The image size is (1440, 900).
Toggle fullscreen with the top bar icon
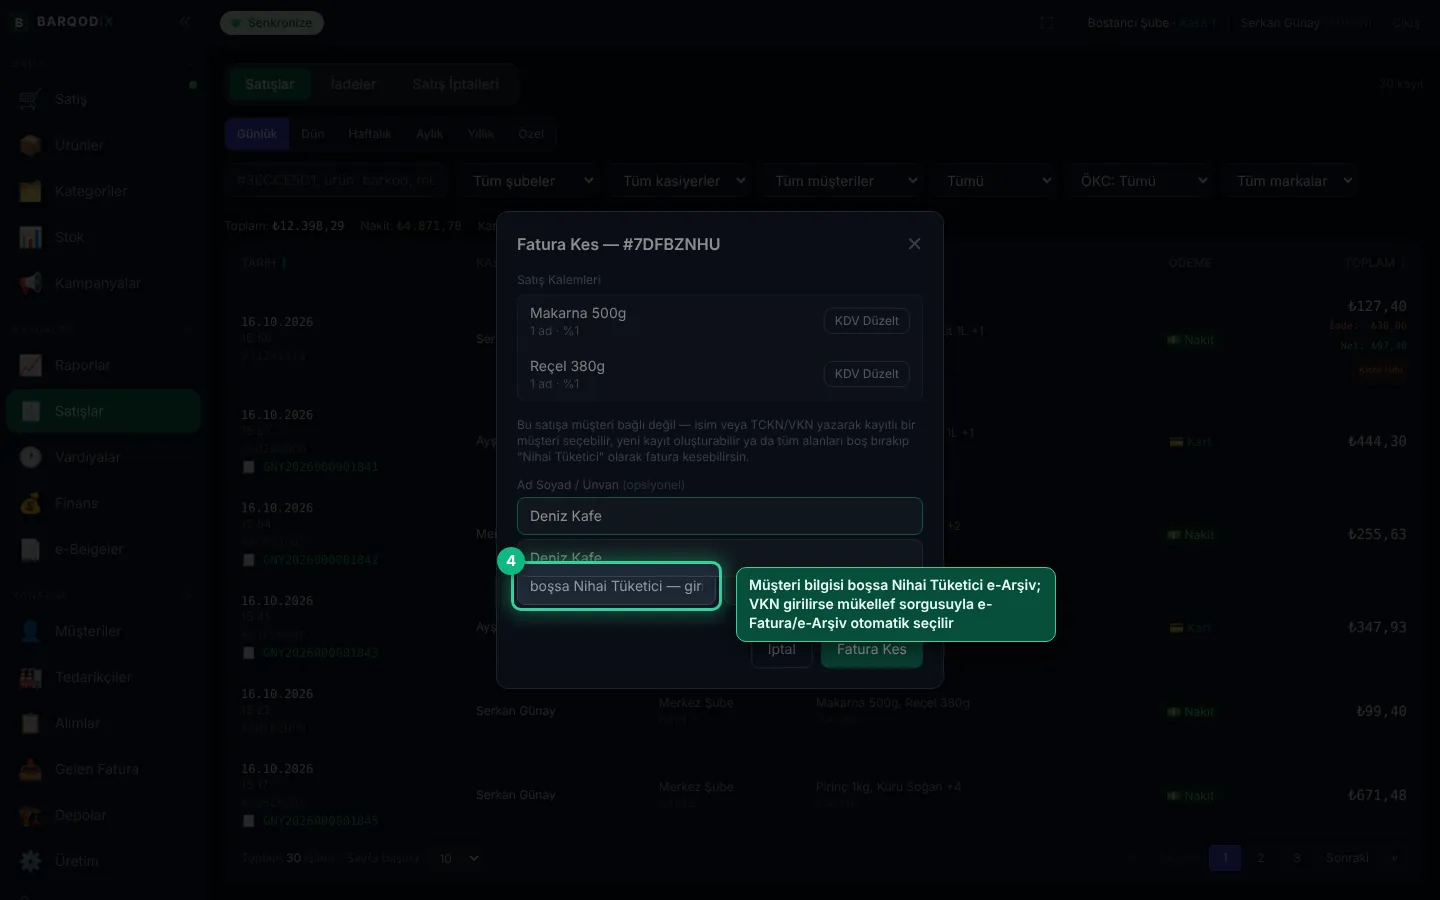point(1047,22)
